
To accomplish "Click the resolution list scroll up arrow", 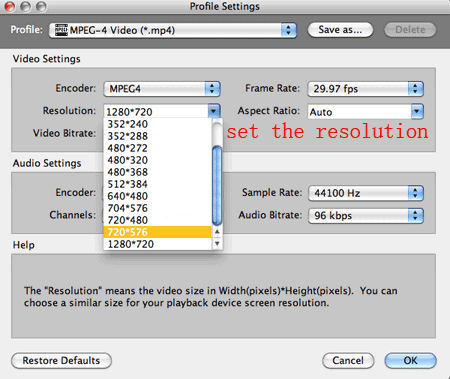I will [x=217, y=231].
